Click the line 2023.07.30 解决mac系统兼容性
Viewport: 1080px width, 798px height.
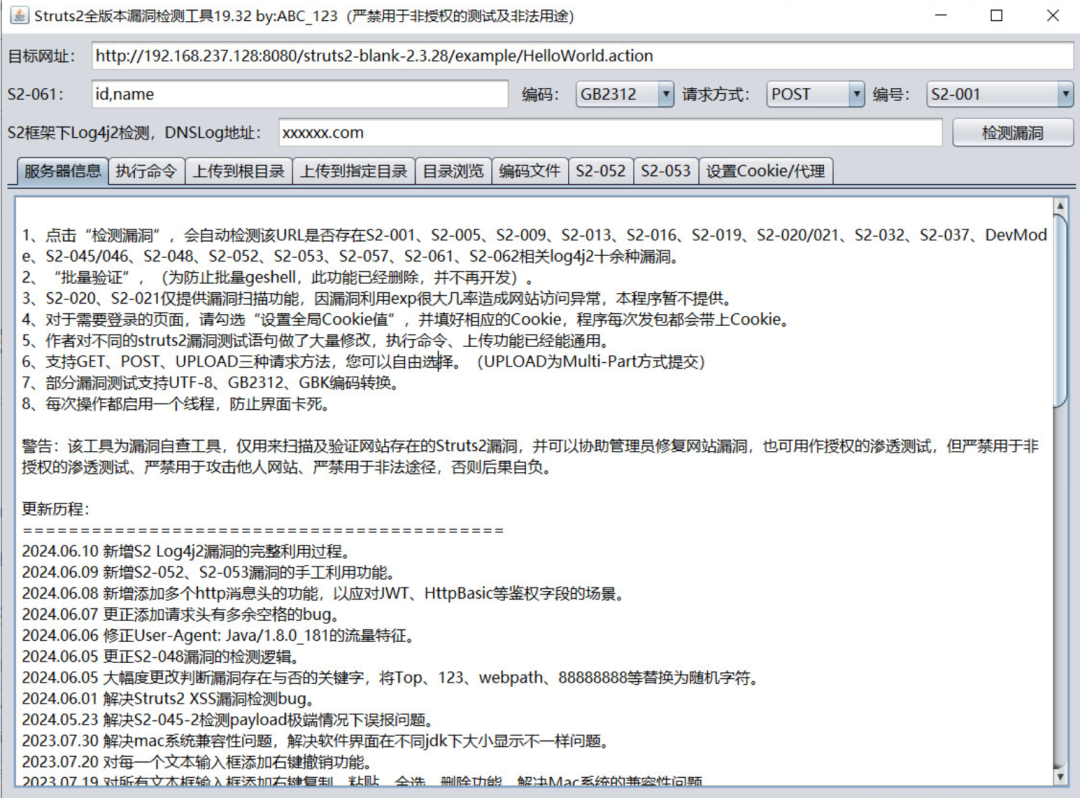click(315, 741)
